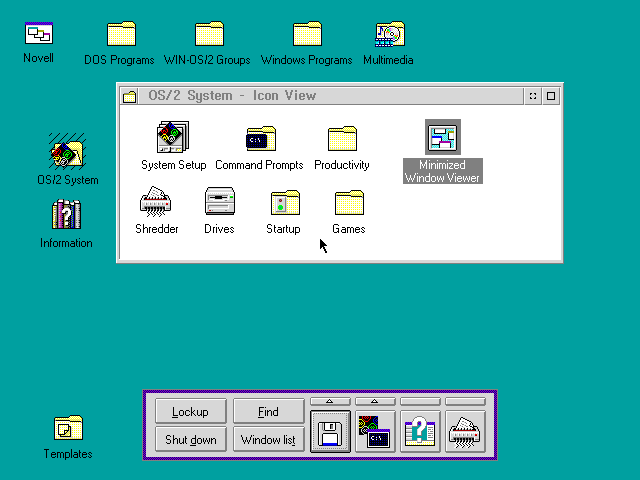Open the Novell desktop icon
This screenshot has height=480, width=640.
point(39,33)
